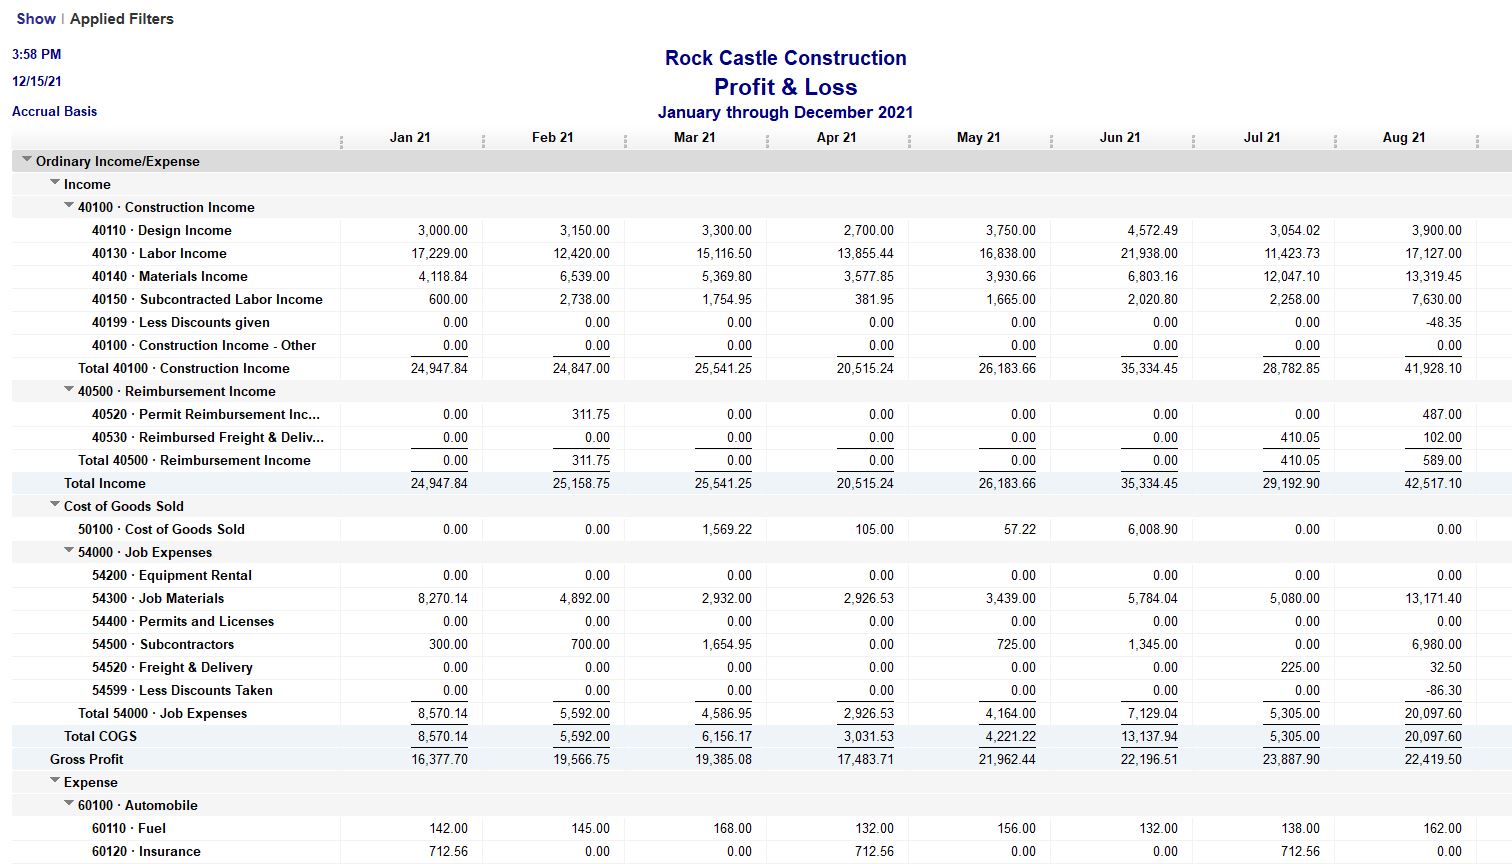Image resolution: width=1512 pixels, height=864 pixels.
Task: Collapse 54000 Job Expenses triangle
Action: (69, 551)
